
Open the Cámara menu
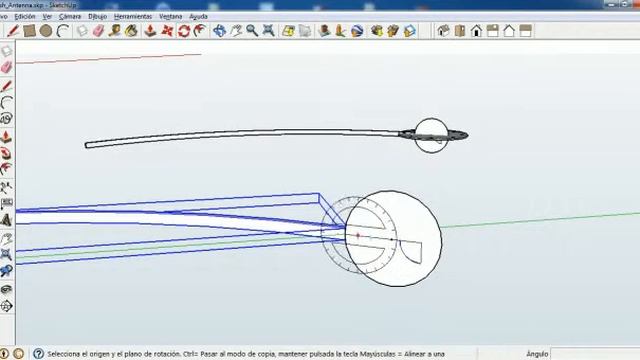[70, 16]
